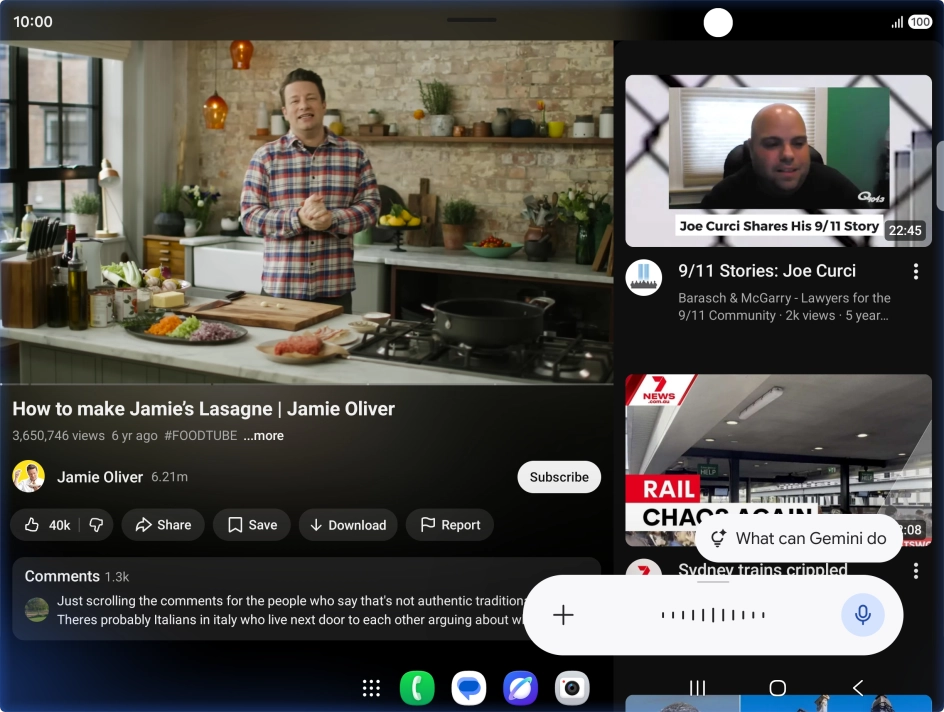The image size is (944, 712).
Task: Tap the Gemini voice waveform
Action: 713,614
